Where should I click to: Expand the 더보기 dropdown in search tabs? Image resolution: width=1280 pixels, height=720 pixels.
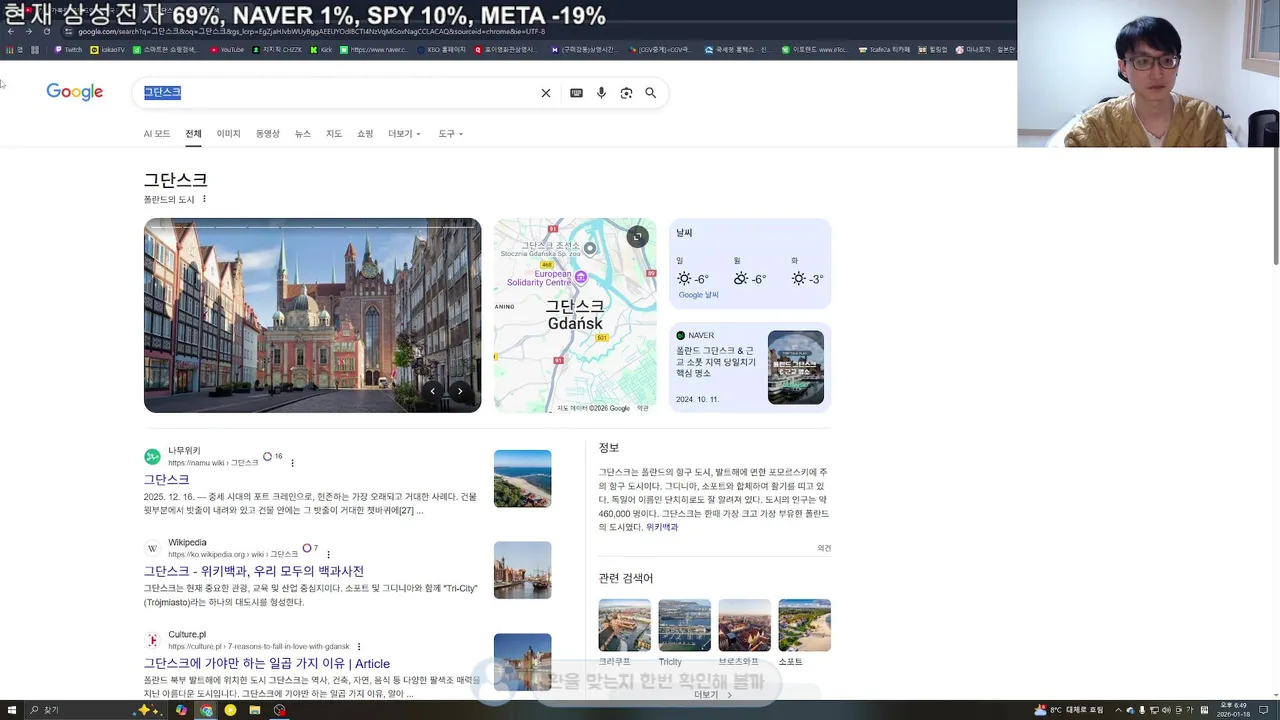pos(404,134)
